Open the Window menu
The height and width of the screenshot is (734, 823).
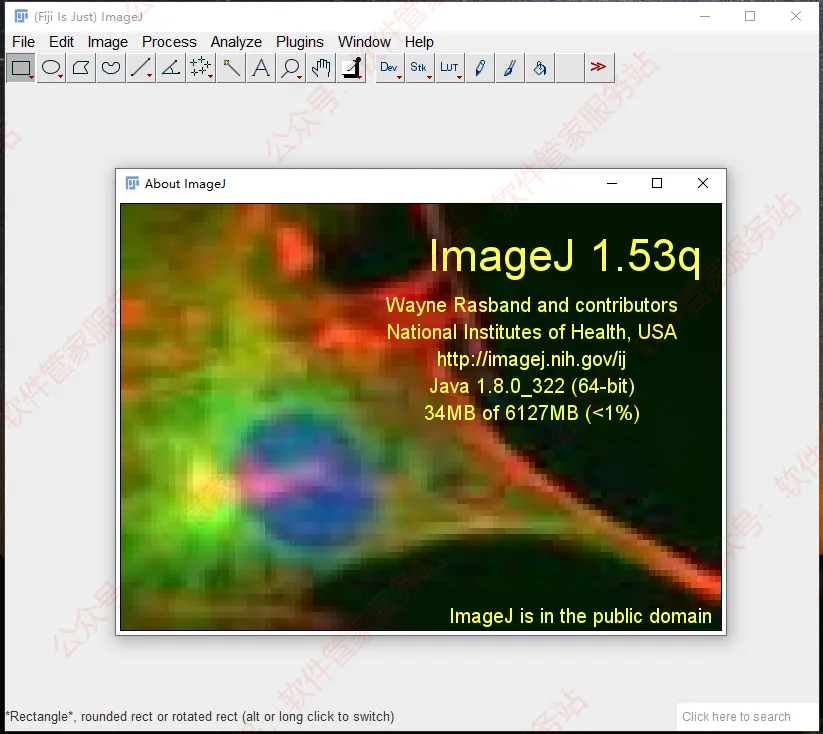coord(364,42)
